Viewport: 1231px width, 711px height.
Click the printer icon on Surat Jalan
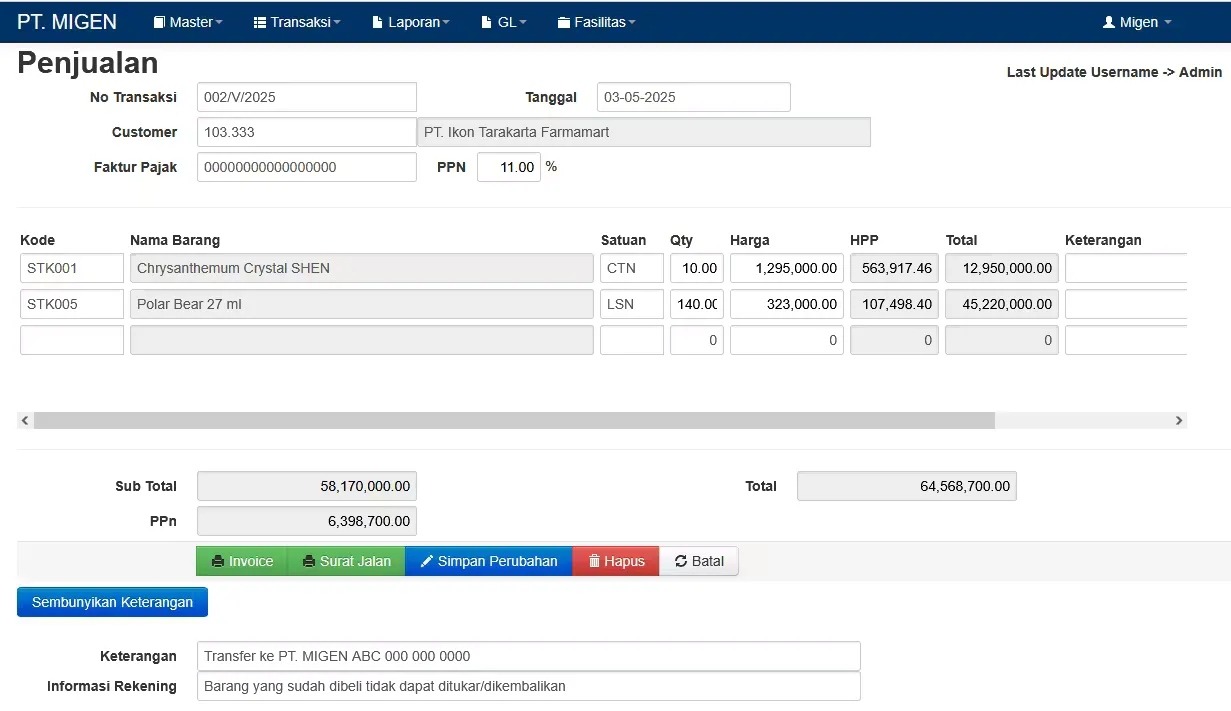[x=309, y=562]
